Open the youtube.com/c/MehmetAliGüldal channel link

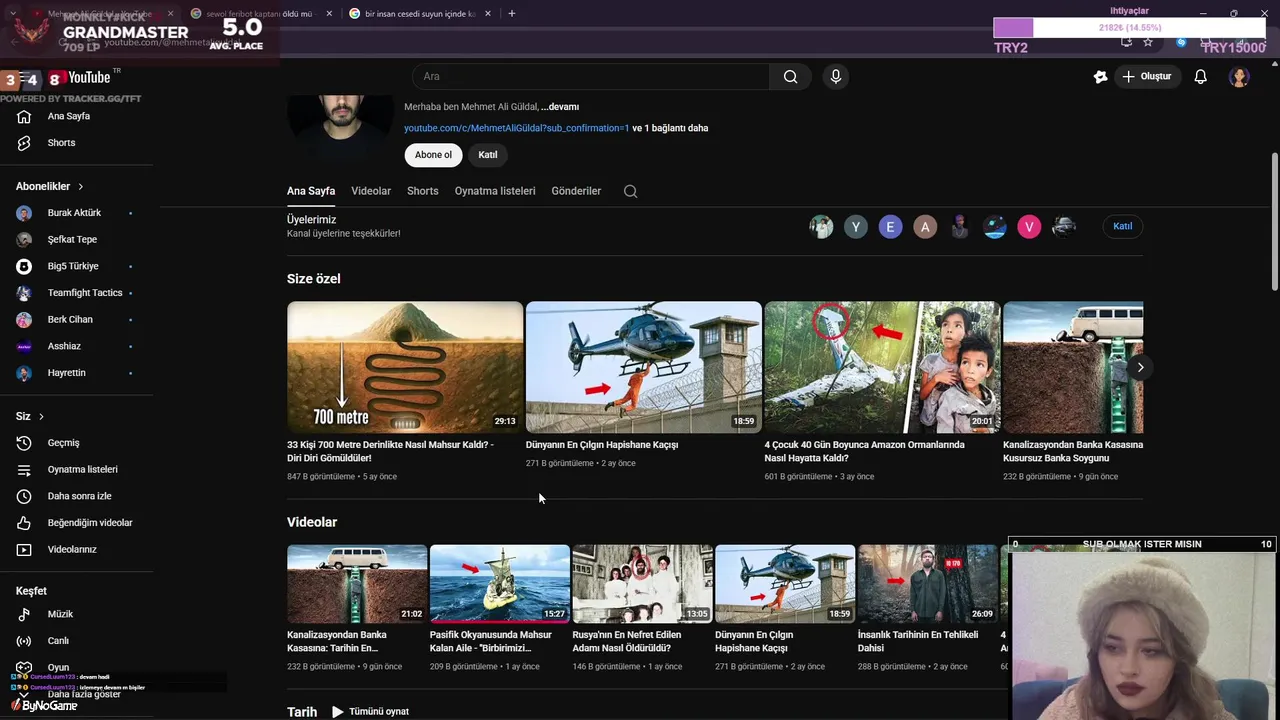pos(516,128)
